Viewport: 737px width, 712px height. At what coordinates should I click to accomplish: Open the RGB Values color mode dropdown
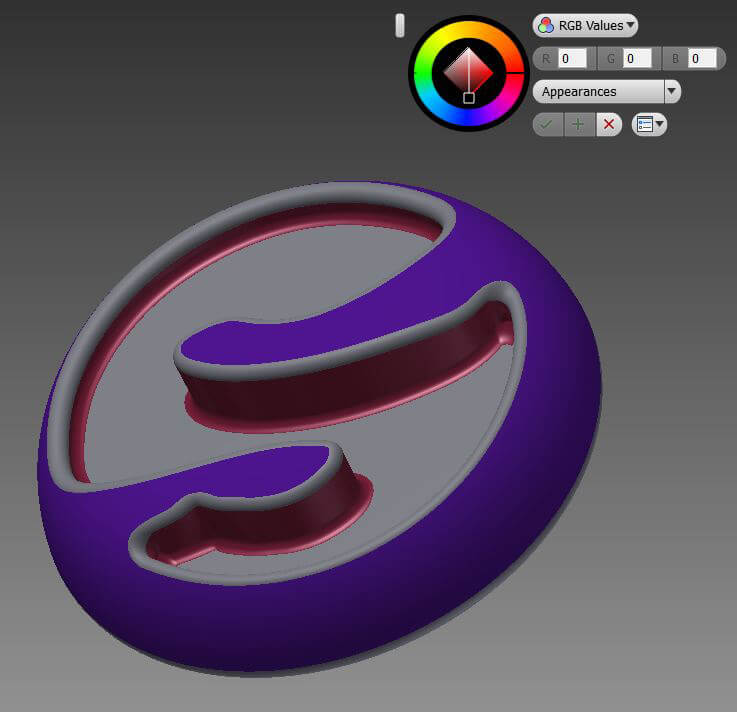click(585, 25)
